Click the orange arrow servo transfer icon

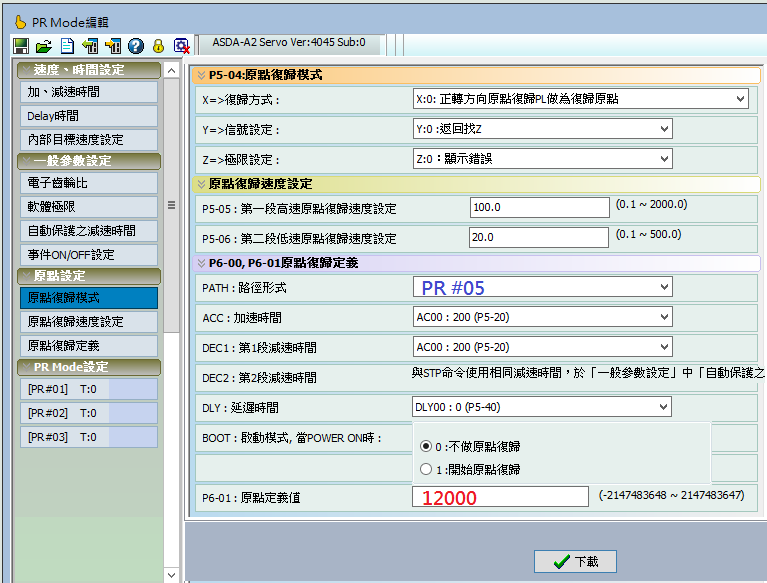click(x=113, y=45)
